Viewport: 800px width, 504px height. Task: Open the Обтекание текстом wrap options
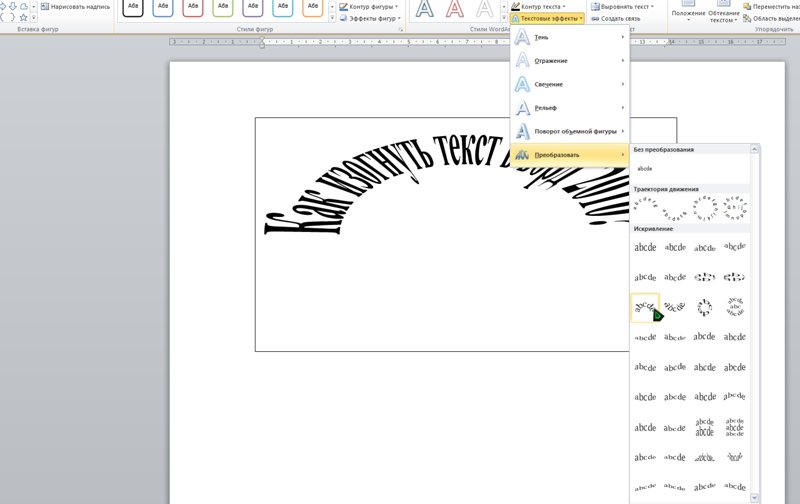(x=723, y=12)
